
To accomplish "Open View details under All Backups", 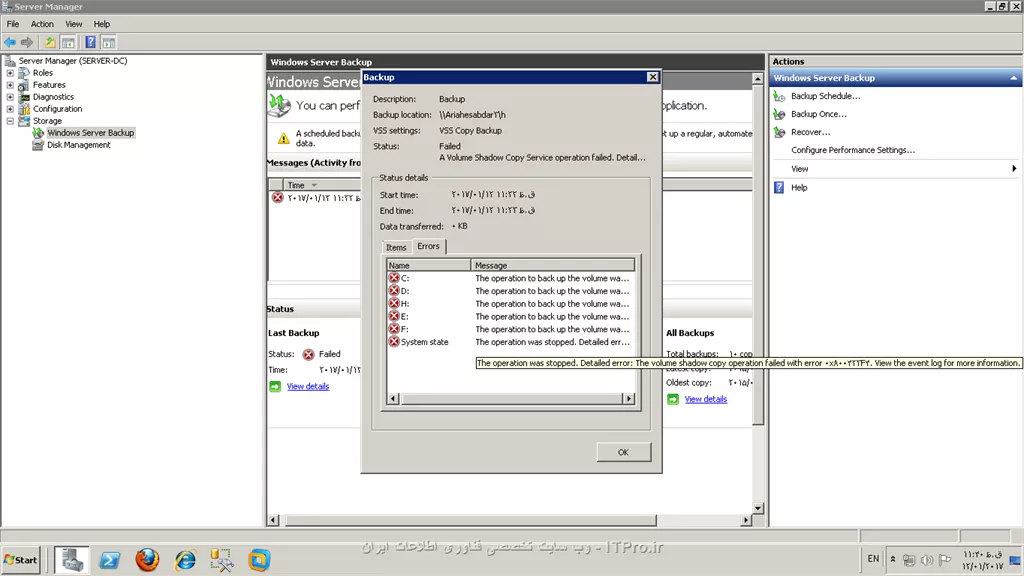I will [705, 399].
